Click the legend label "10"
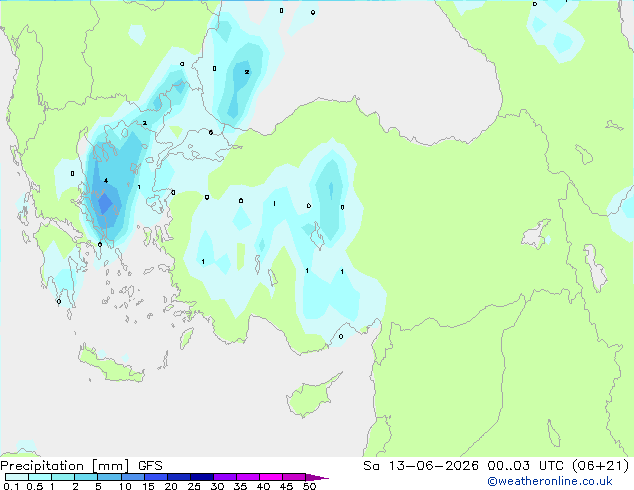 coord(125,486)
